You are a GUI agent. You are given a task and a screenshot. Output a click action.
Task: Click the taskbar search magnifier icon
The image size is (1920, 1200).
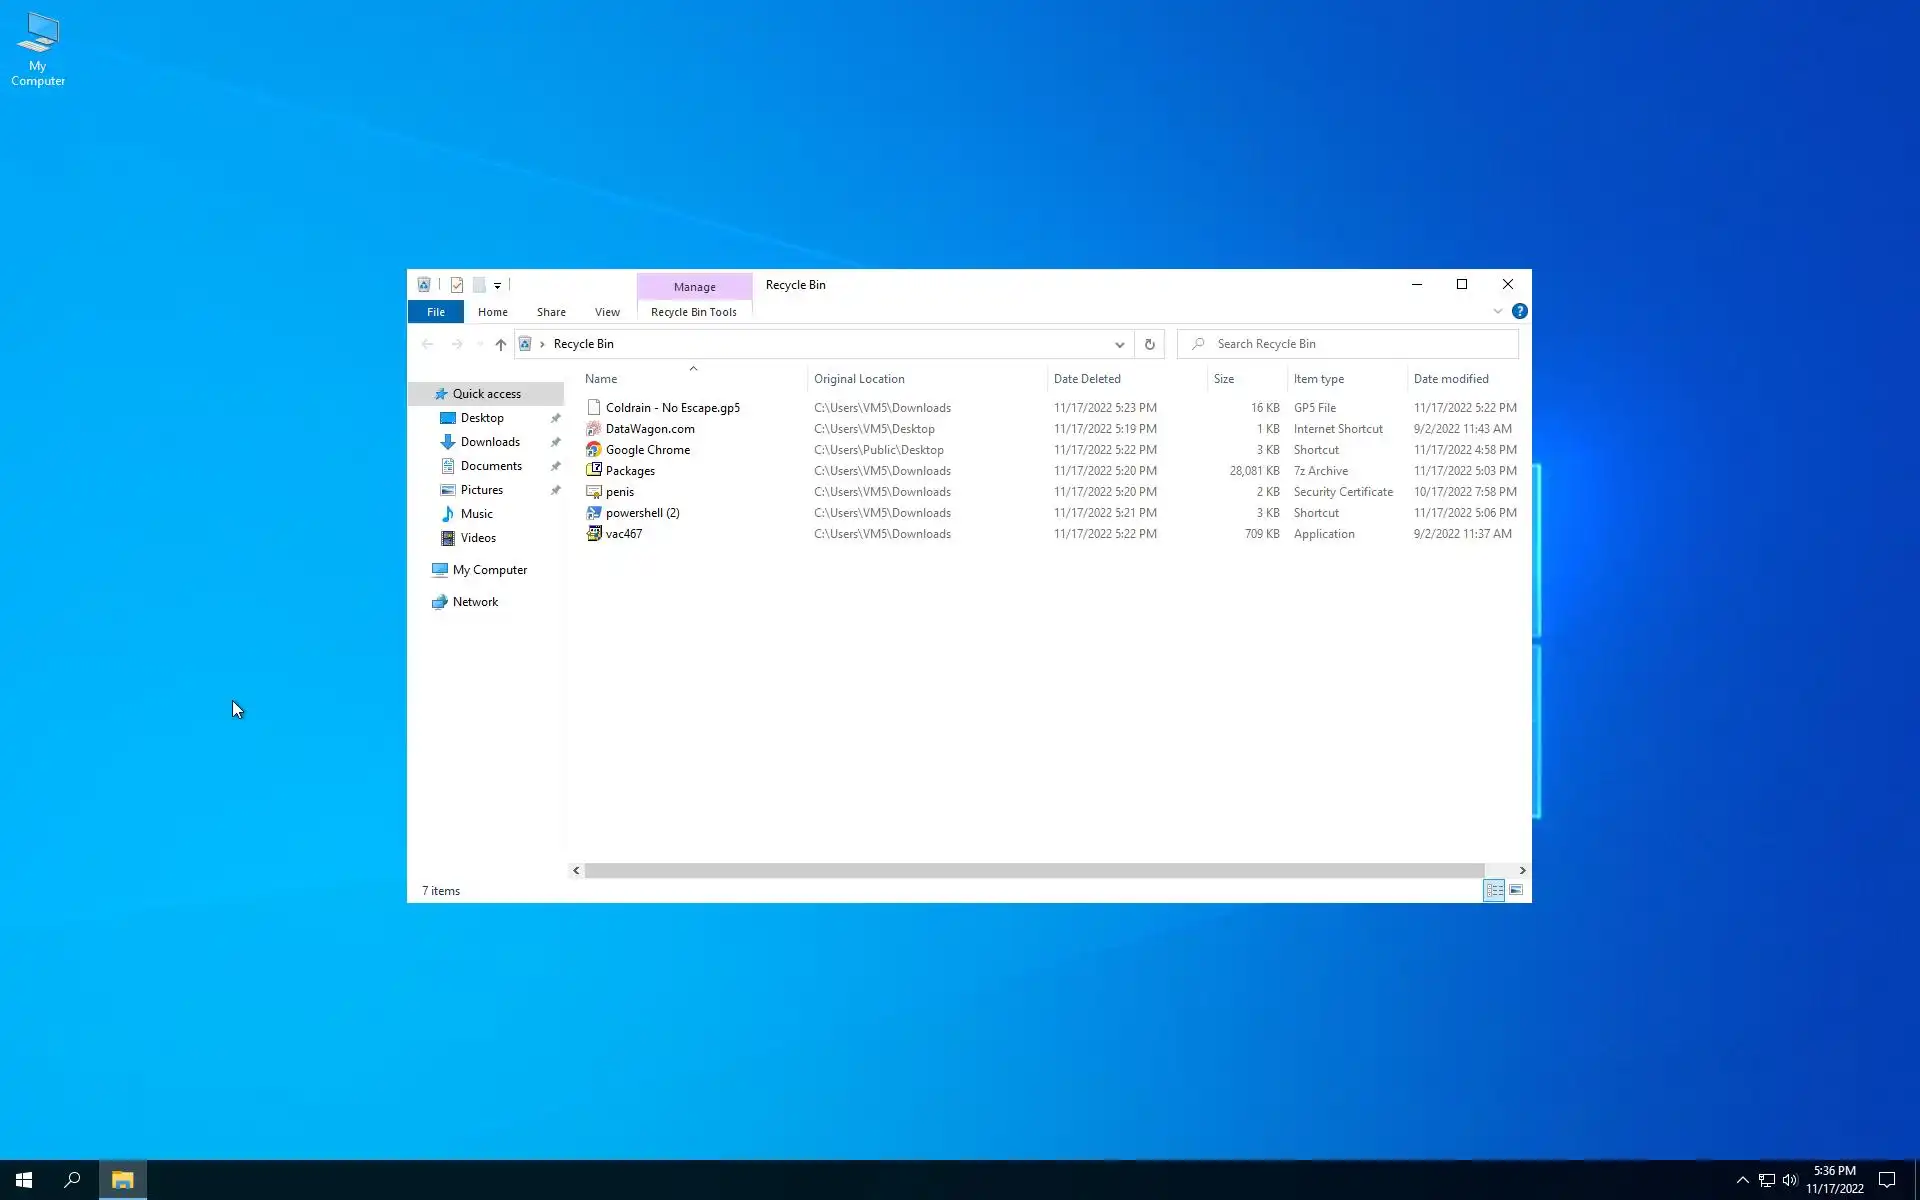coord(72,1180)
